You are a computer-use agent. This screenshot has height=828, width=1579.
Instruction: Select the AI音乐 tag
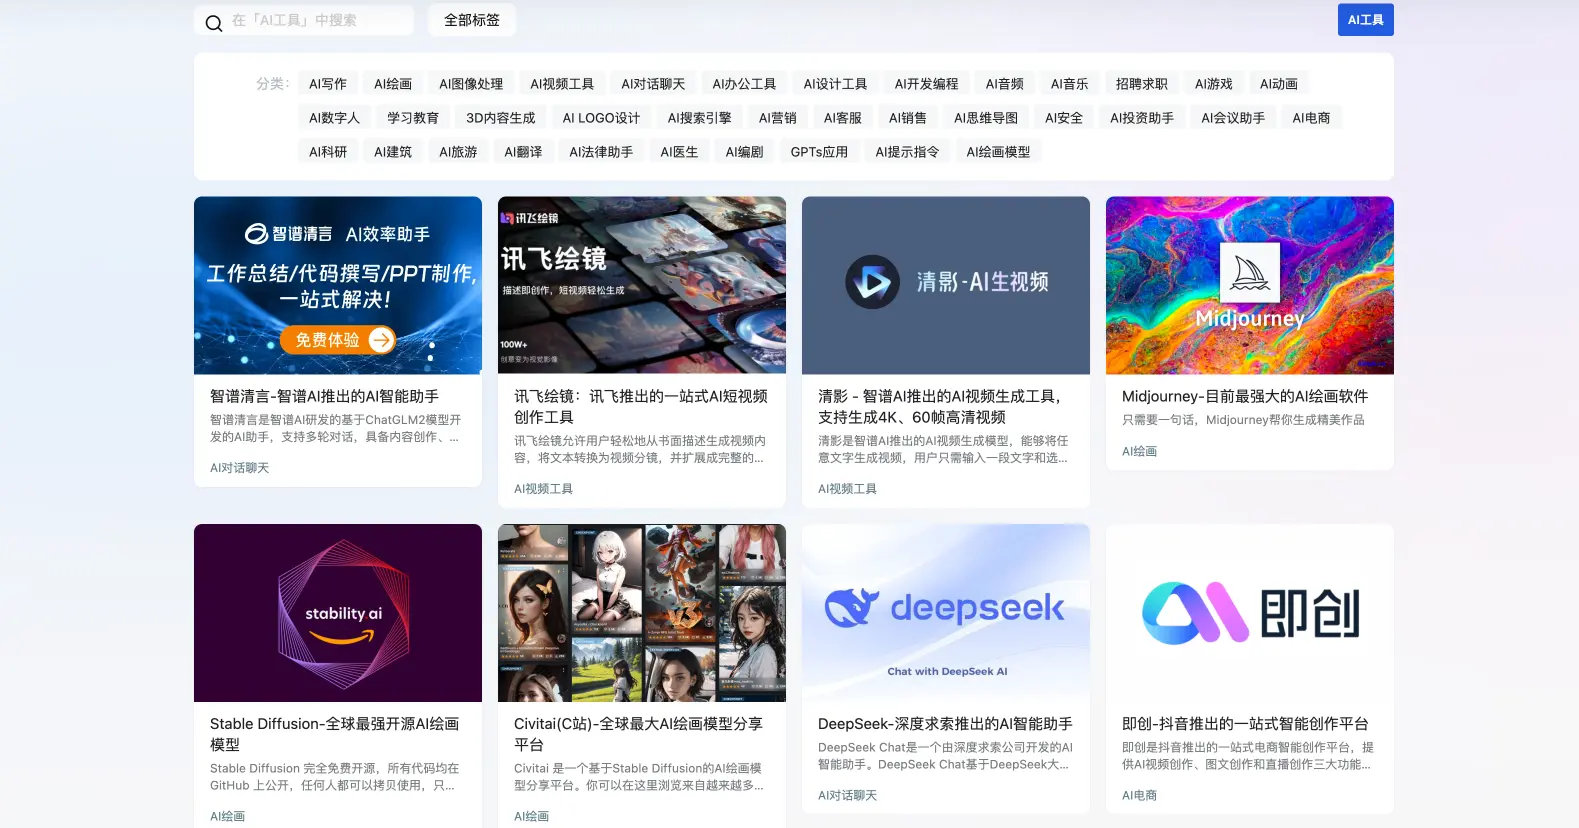click(x=1070, y=84)
